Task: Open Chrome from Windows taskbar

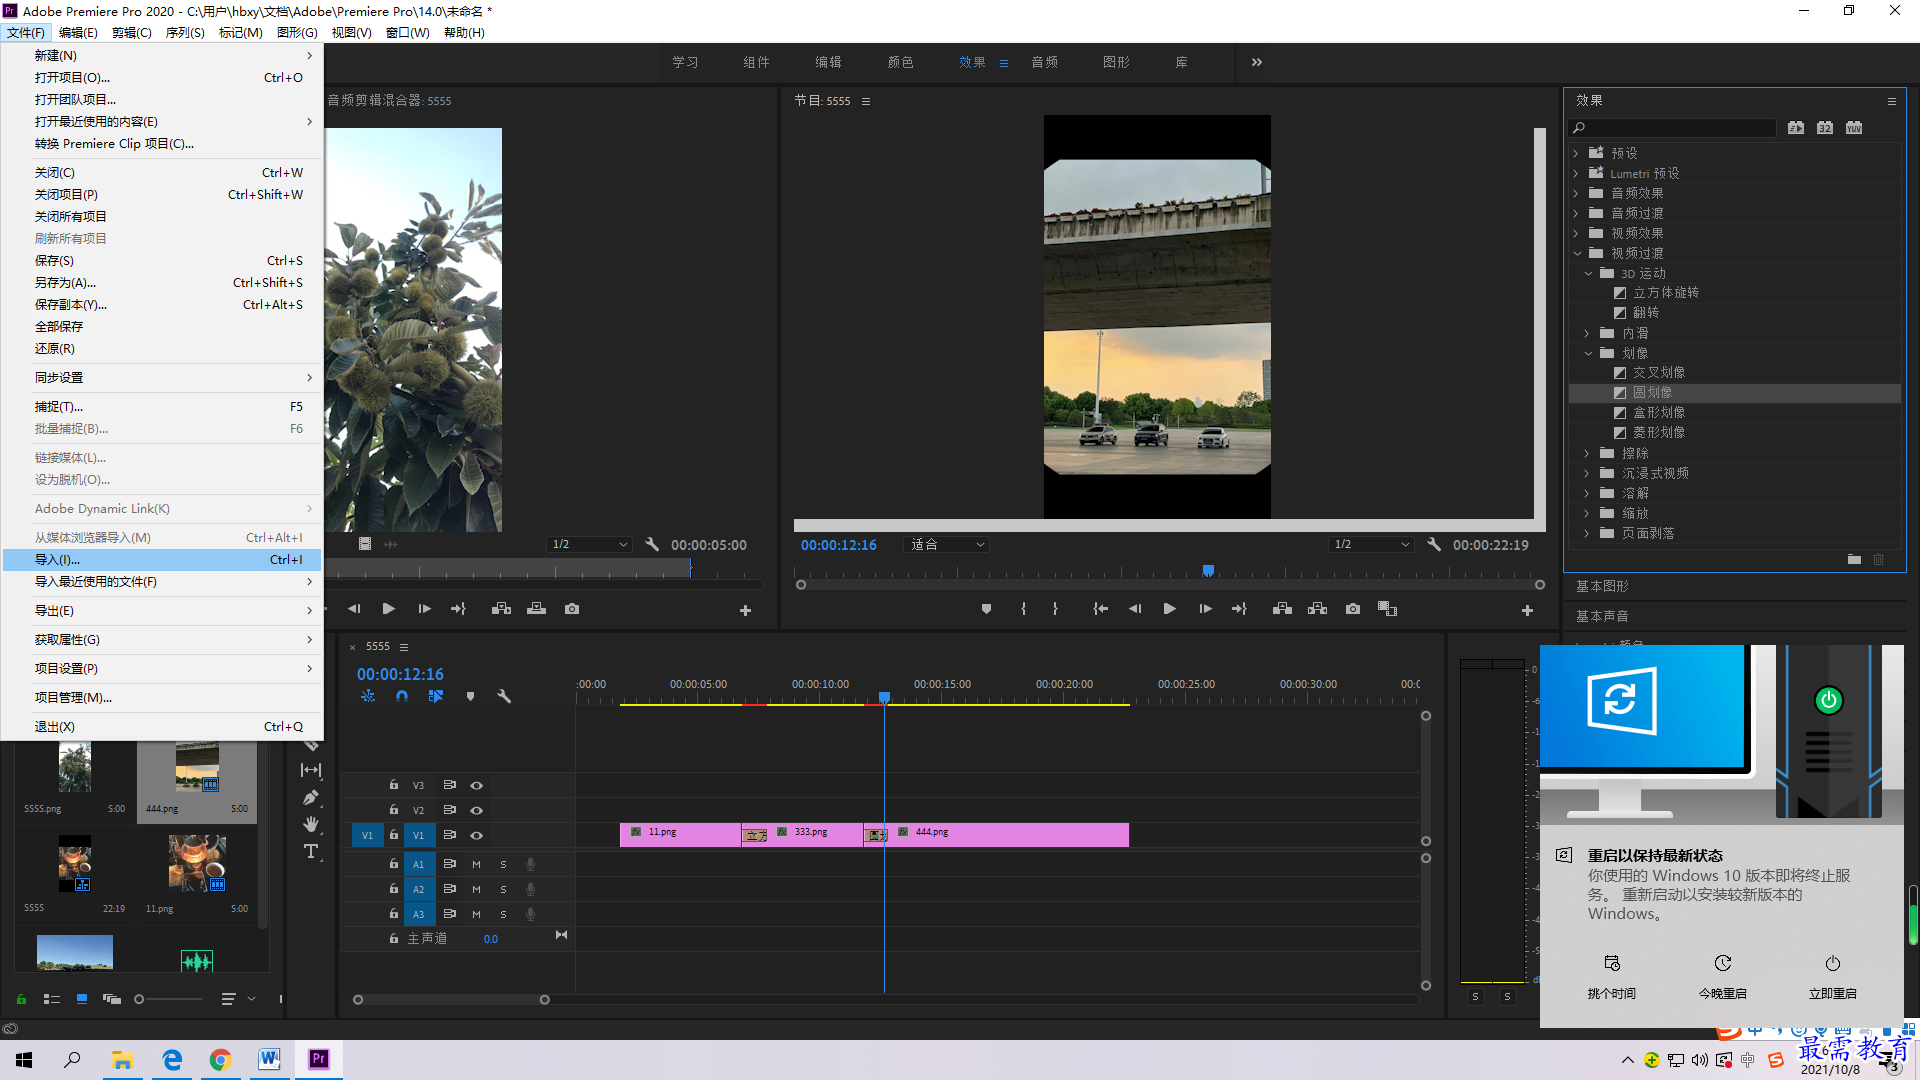Action: (x=220, y=1060)
